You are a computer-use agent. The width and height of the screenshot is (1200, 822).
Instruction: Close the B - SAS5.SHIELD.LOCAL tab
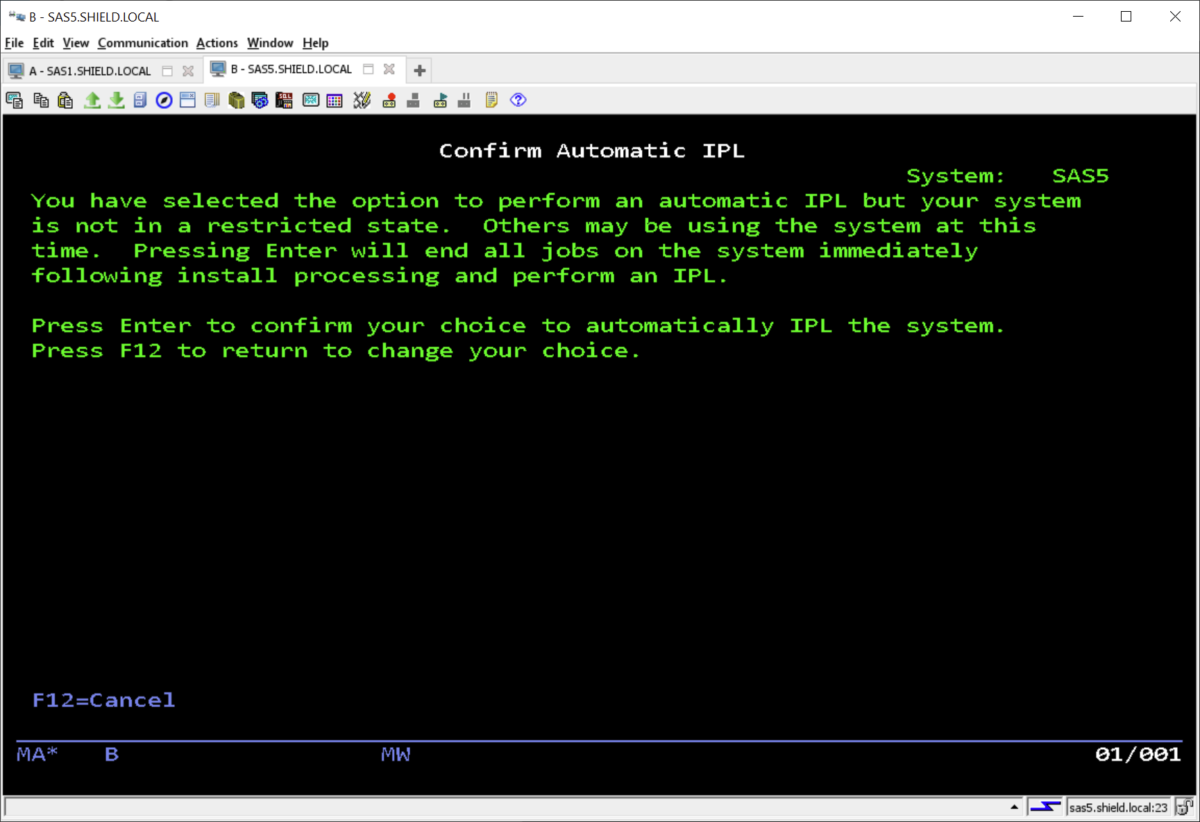[389, 69]
